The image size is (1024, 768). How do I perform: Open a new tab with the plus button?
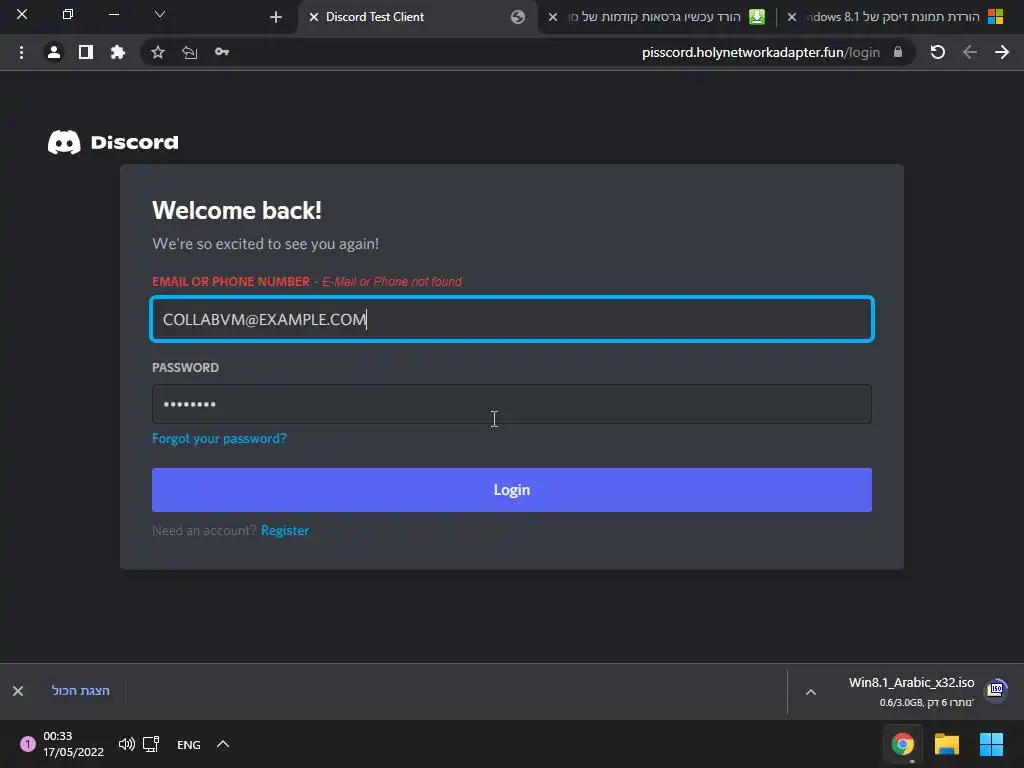(x=276, y=17)
